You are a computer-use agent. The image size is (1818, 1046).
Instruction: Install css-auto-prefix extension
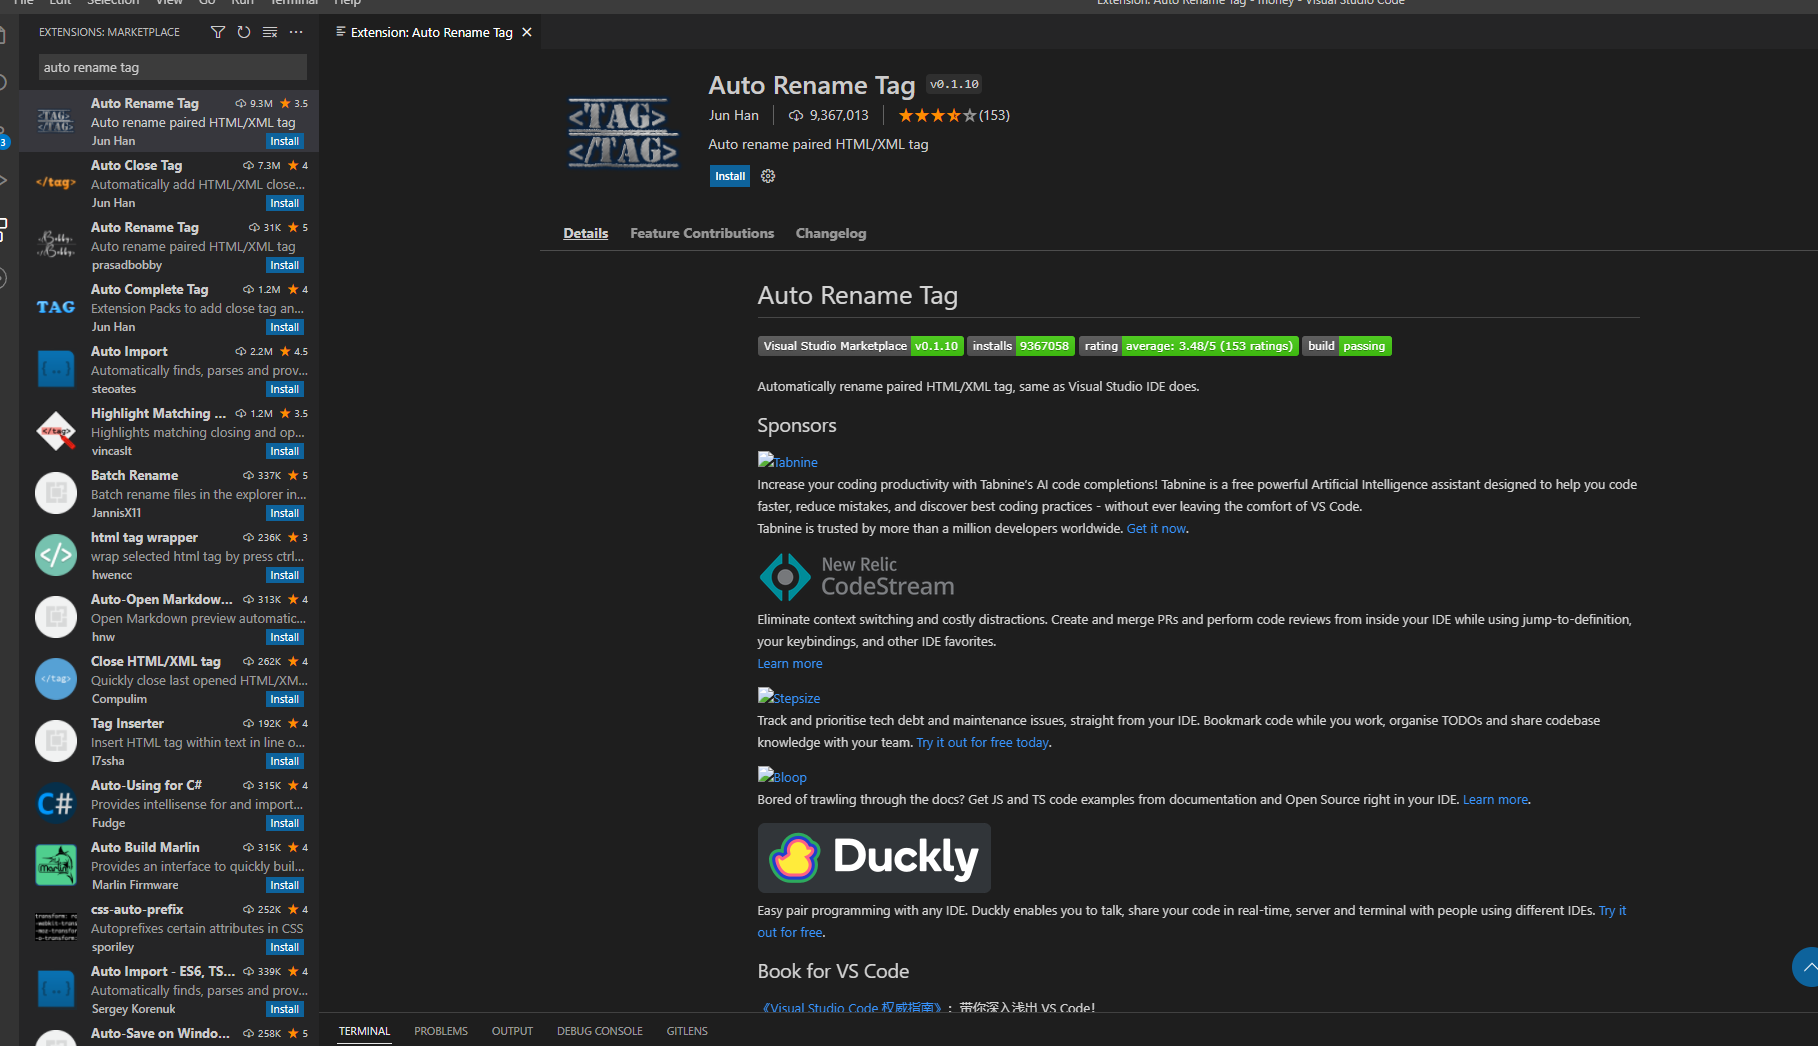click(x=285, y=947)
